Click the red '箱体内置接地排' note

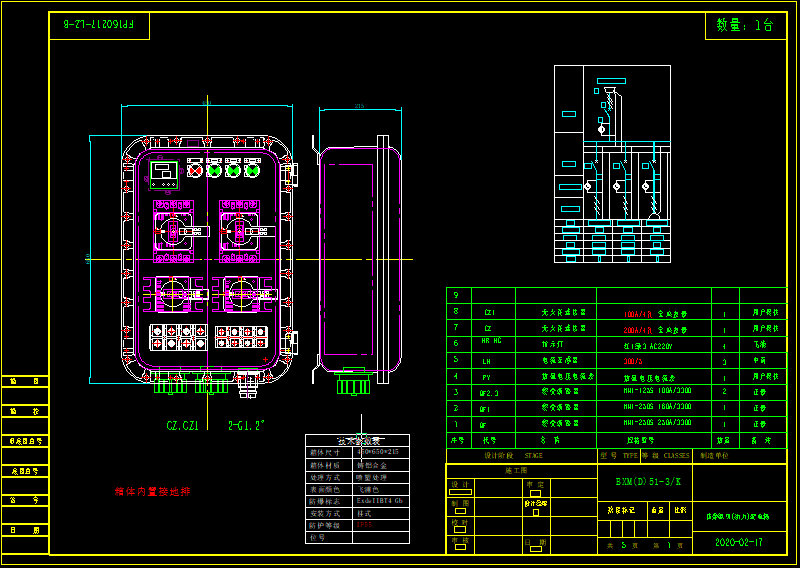pos(153,492)
